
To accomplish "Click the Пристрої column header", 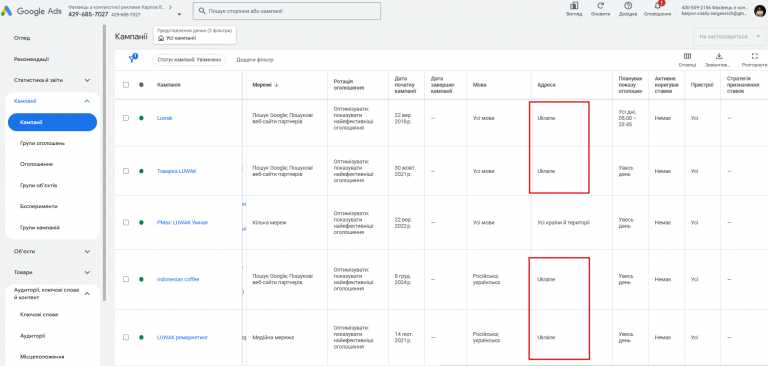I will click(x=702, y=85).
